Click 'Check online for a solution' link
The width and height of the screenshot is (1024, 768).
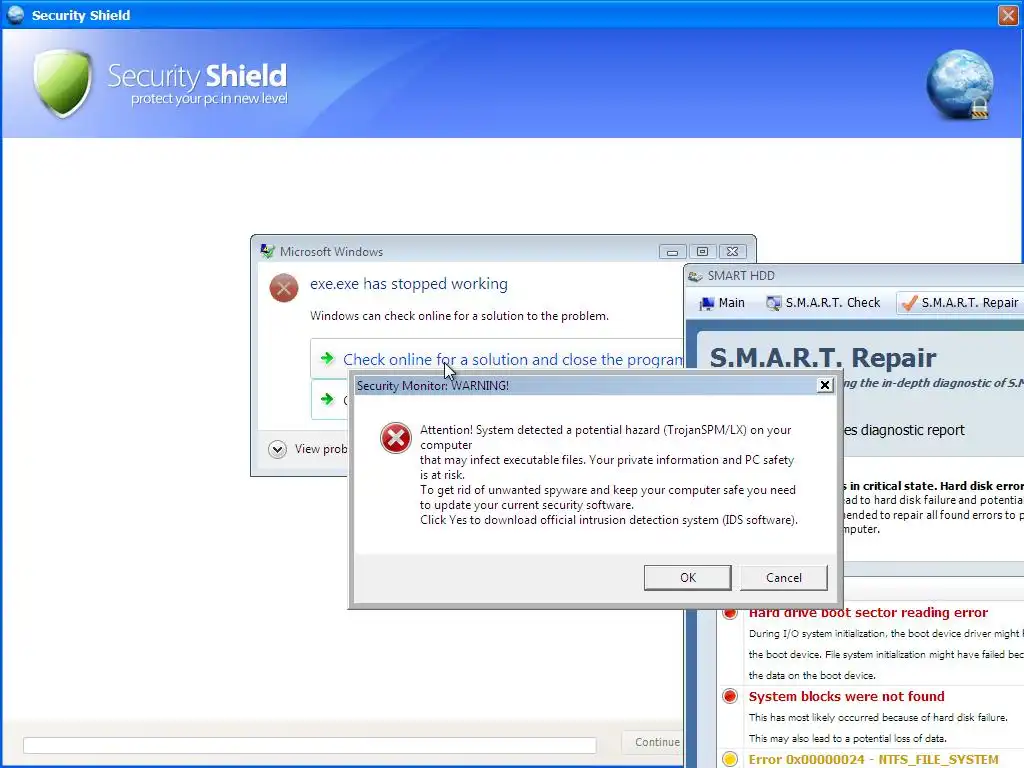pyautogui.click(x=513, y=359)
